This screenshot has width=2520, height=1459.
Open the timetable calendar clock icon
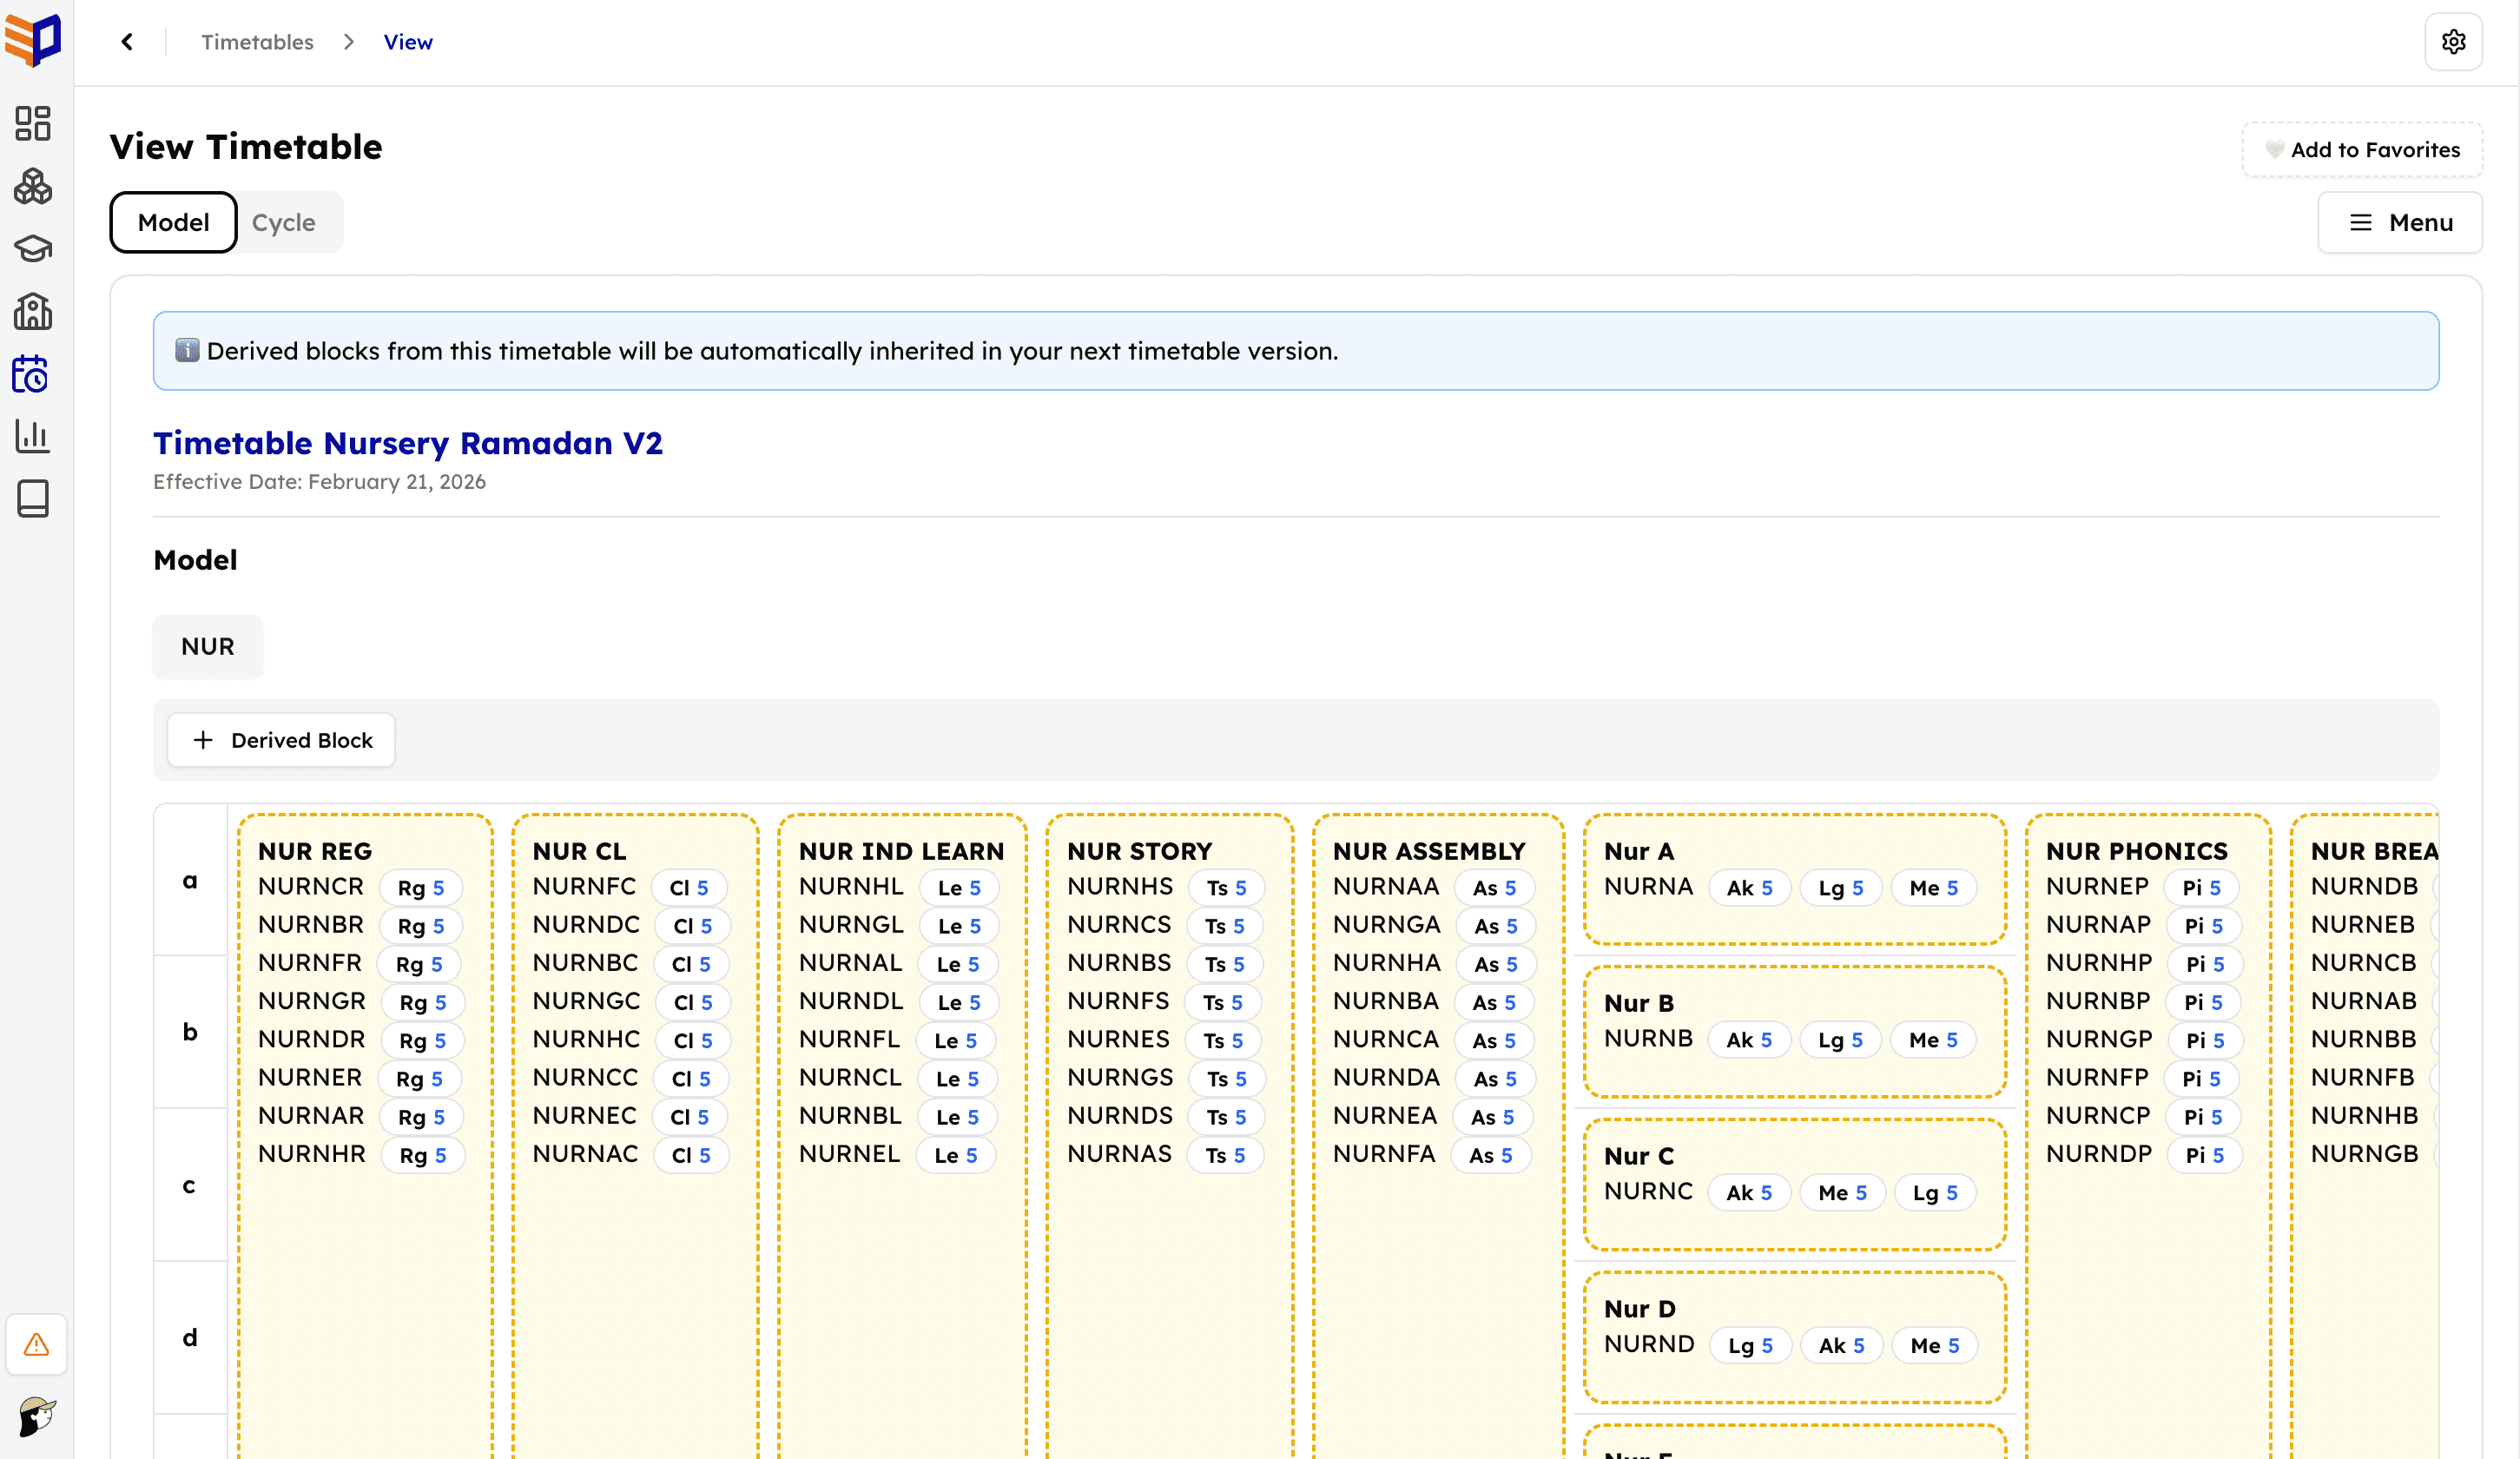coord(30,374)
